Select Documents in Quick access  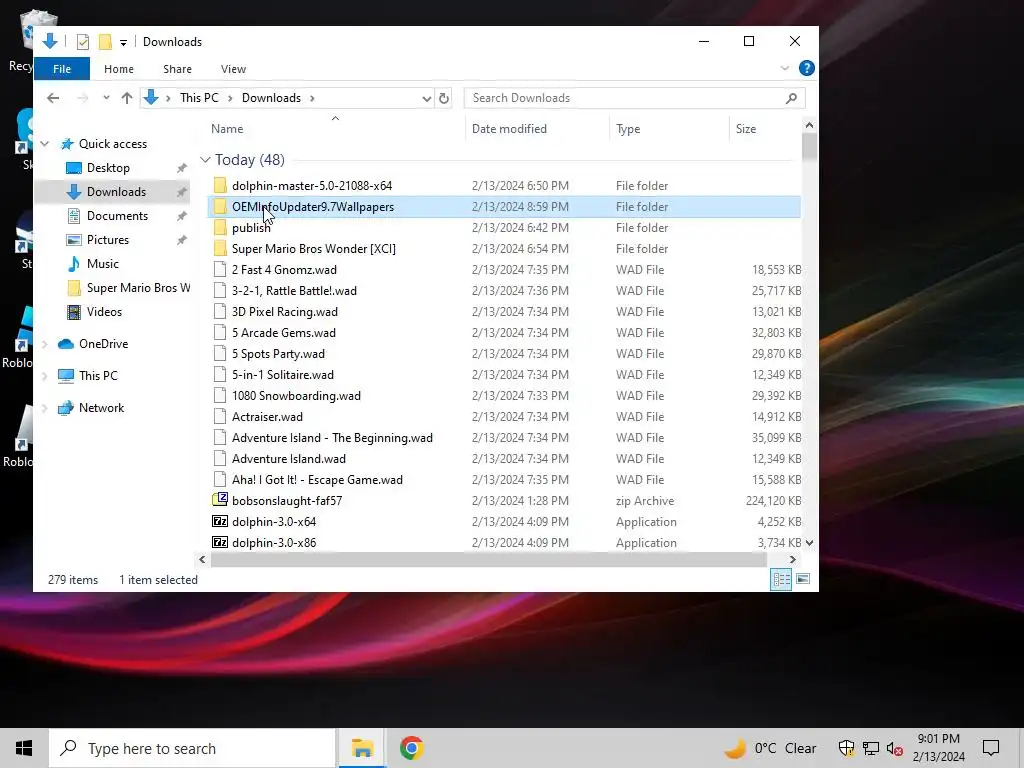click(117, 216)
